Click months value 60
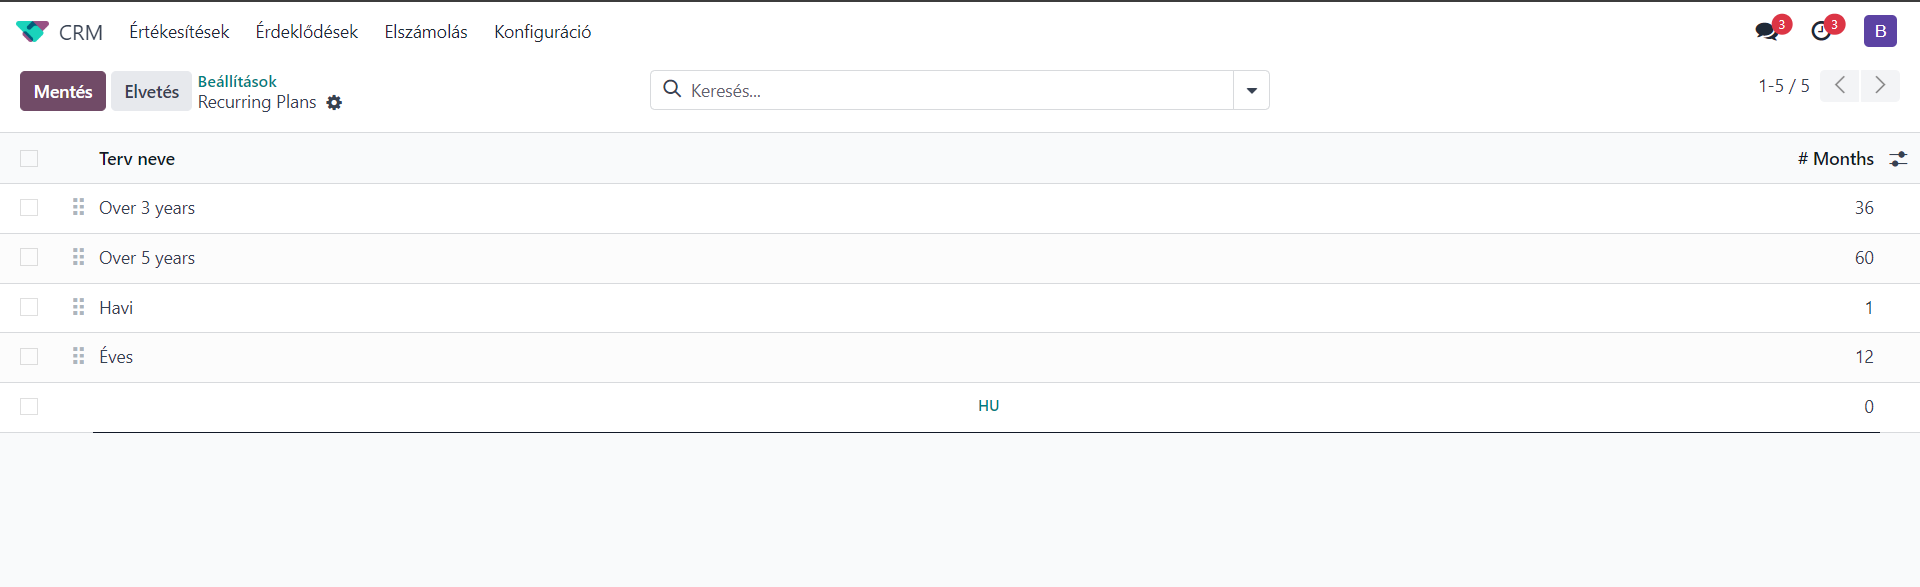Viewport: 1920px width, 587px height. [1864, 258]
